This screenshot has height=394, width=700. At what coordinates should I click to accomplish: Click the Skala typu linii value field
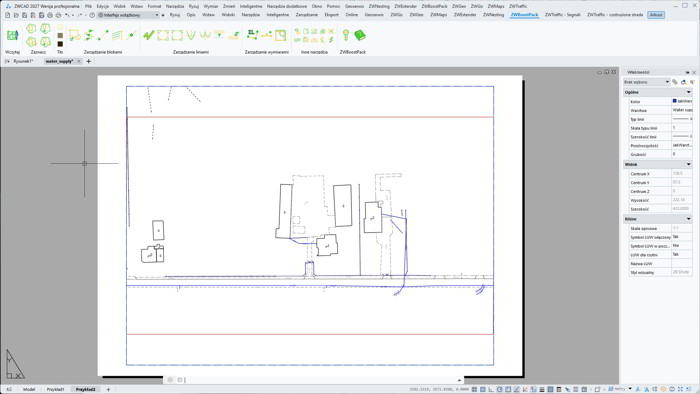(682, 128)
